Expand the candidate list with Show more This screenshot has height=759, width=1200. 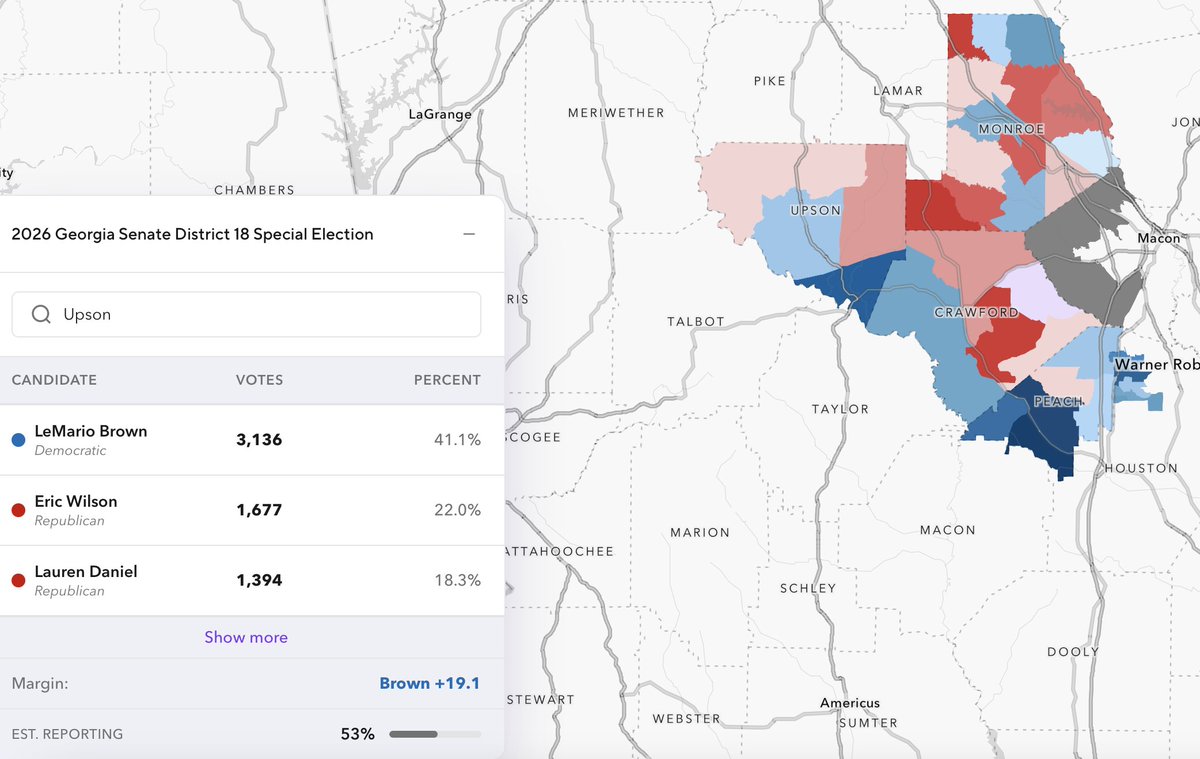pyautogui.click(x=246, y=637)
